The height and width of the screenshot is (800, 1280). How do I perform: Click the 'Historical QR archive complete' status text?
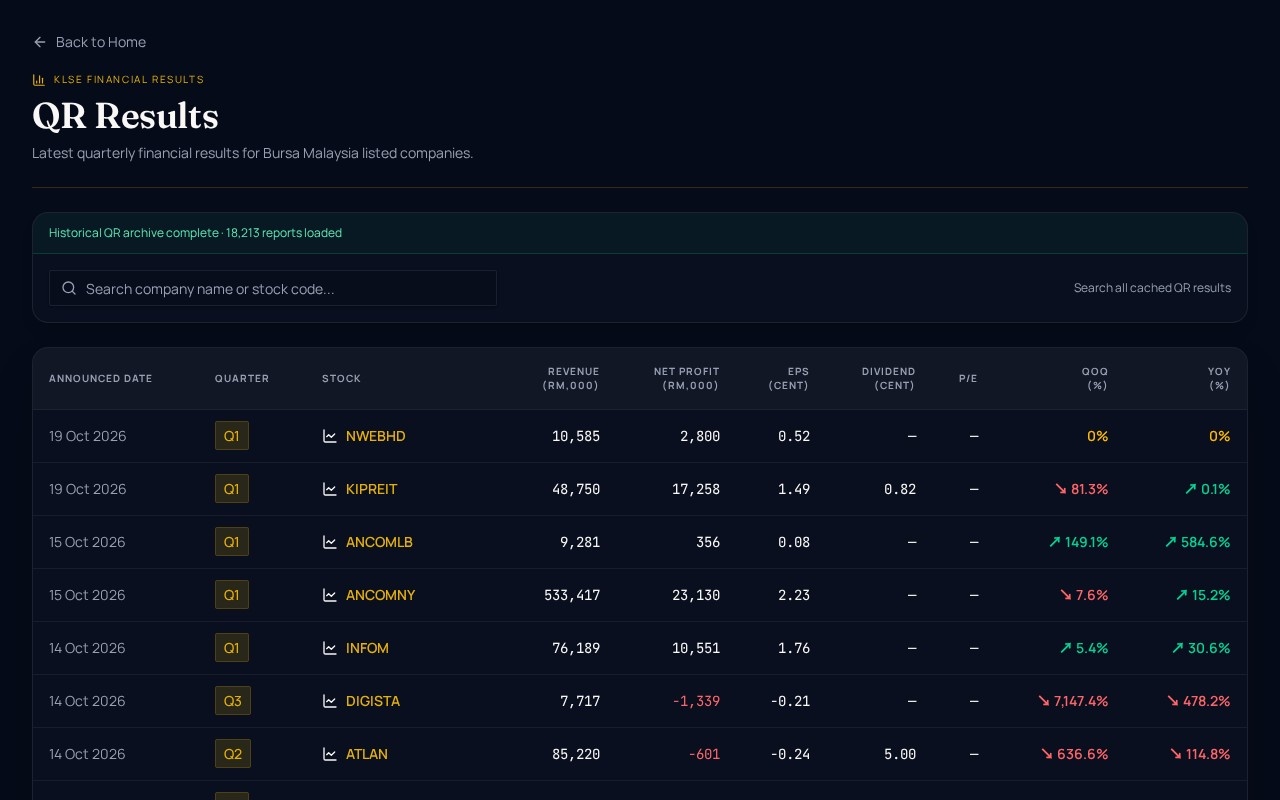[x=195, y=233]
